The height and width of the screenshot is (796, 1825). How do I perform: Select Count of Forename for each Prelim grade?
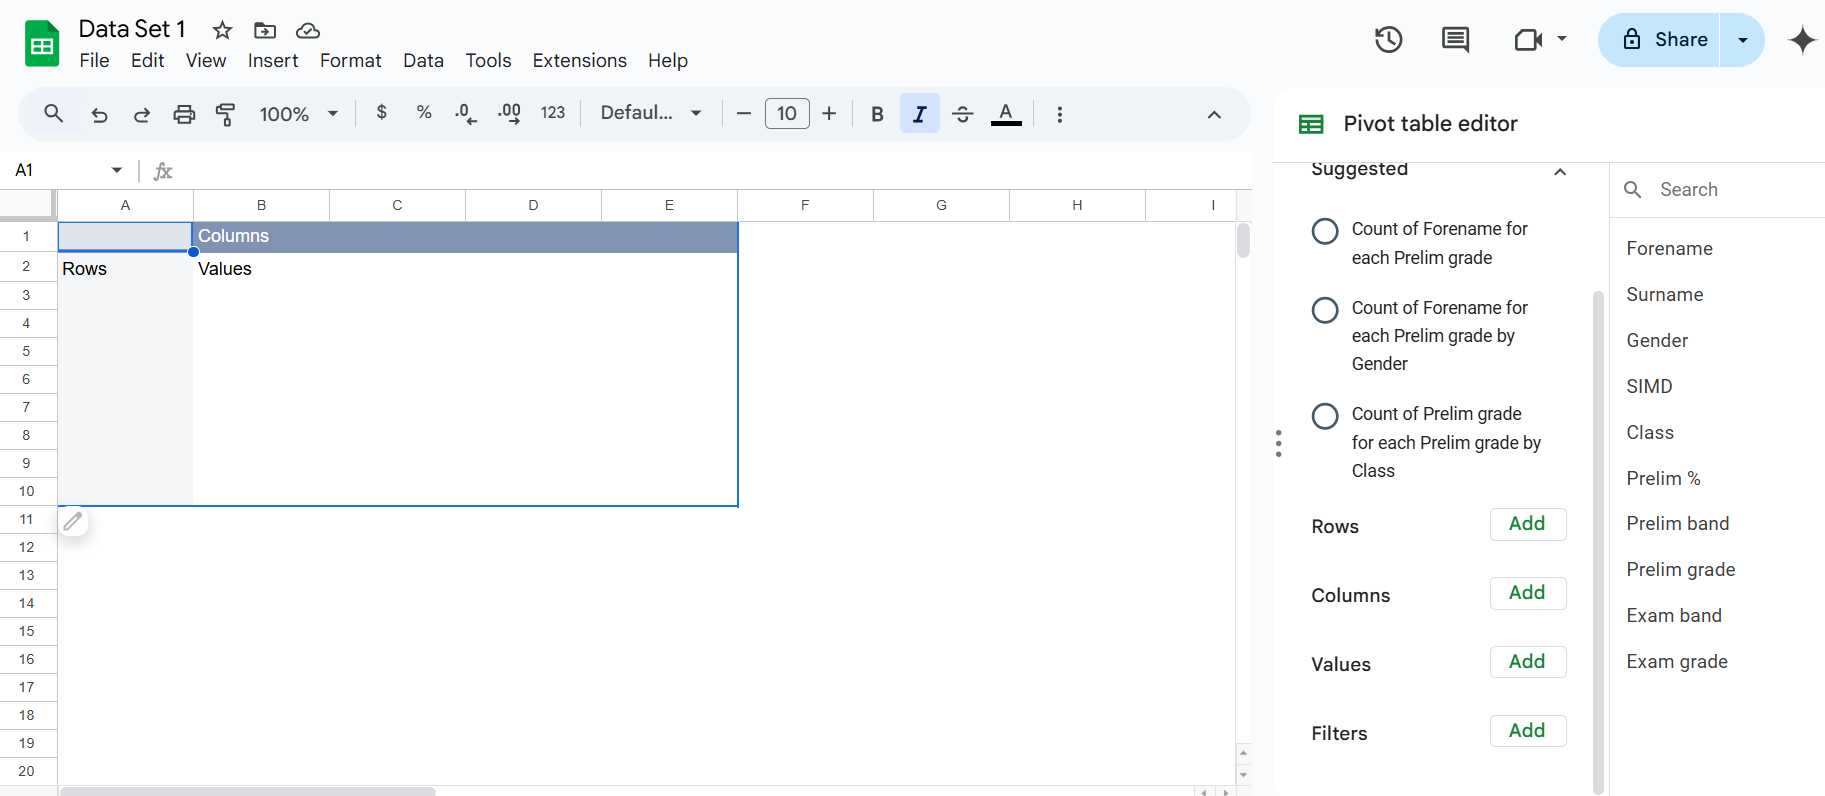(1325, 231)
